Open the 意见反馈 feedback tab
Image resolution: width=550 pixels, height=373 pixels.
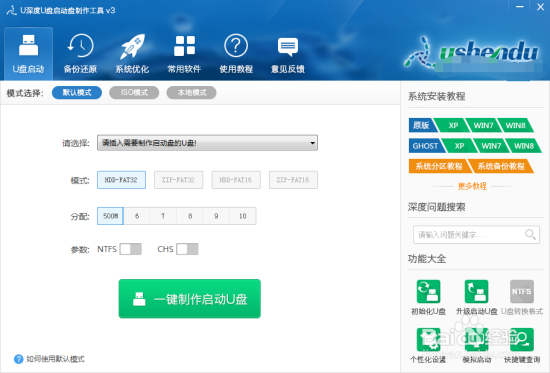(288, 54)
